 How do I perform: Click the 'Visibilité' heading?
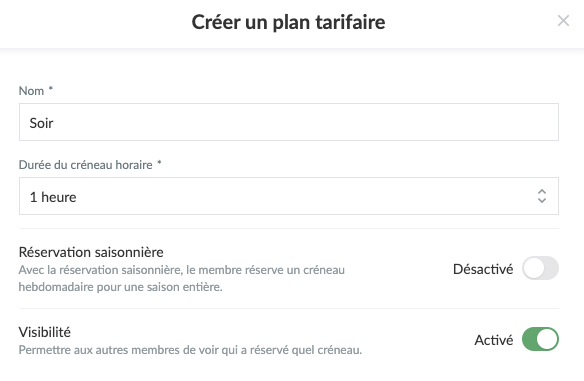44,332
